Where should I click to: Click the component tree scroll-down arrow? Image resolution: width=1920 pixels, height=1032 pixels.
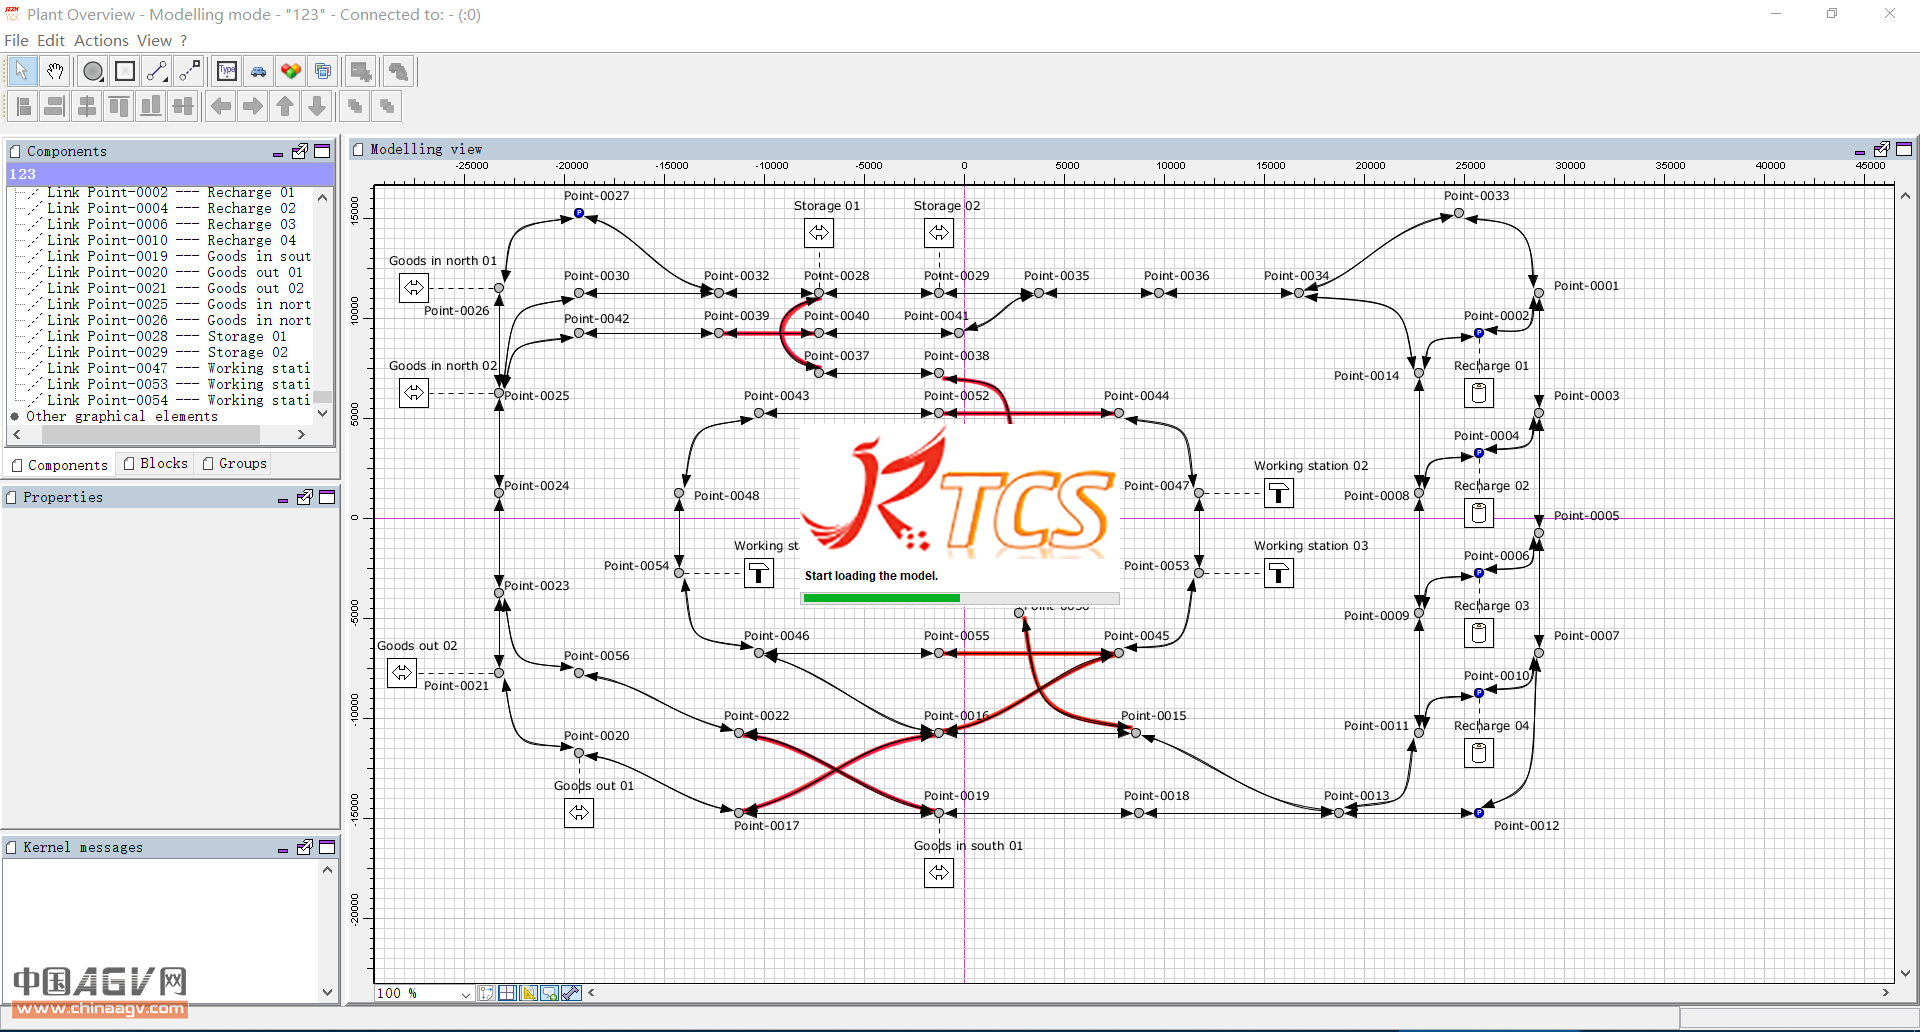[x=322, y=413]
